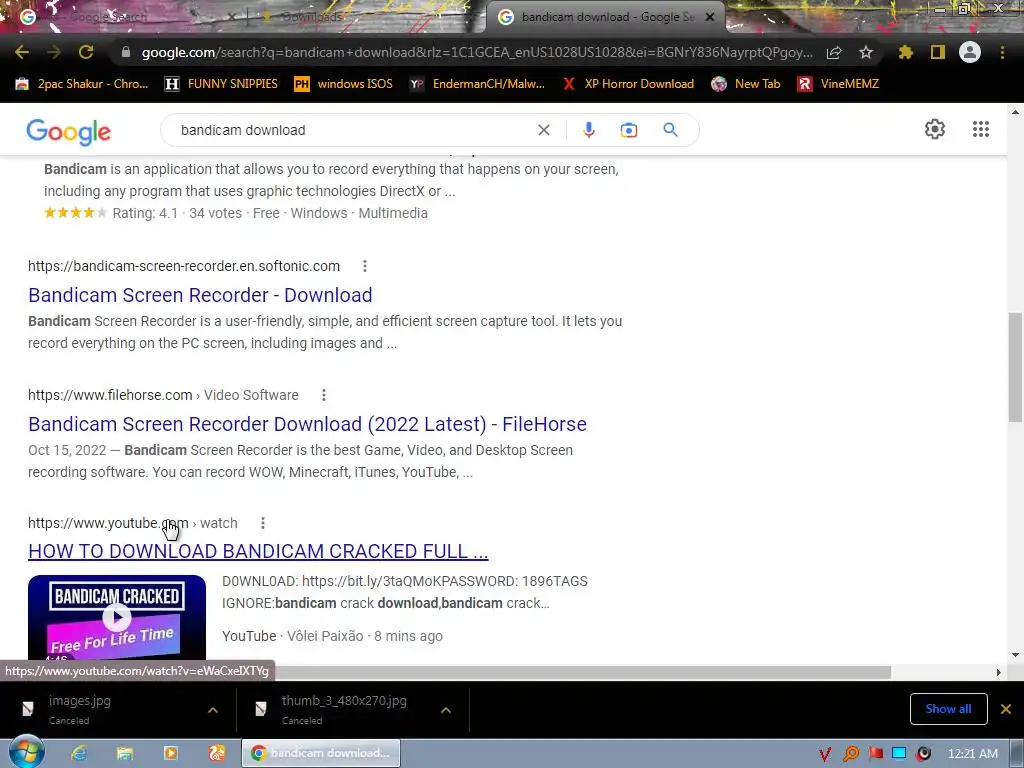Clear the search box with the X icon
Viewport: 1024px width, 768px height.
tap(543, 130)
